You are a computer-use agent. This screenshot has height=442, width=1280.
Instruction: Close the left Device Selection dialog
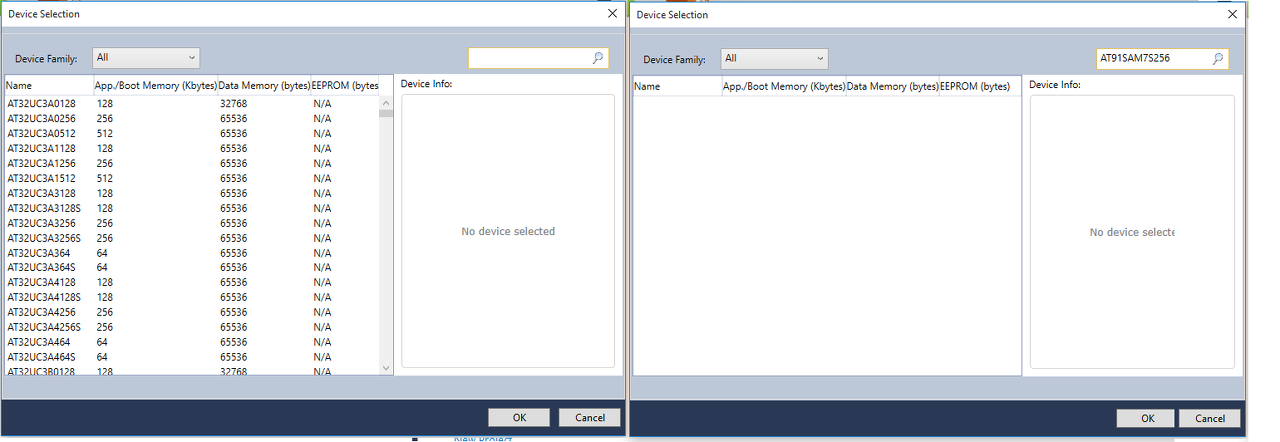(612, 14)
